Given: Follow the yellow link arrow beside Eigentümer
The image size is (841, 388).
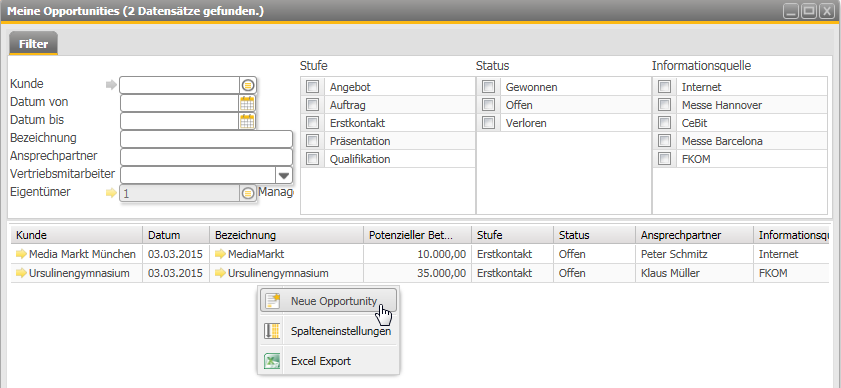Looking at the screenshot, I should tap(111, 193).
